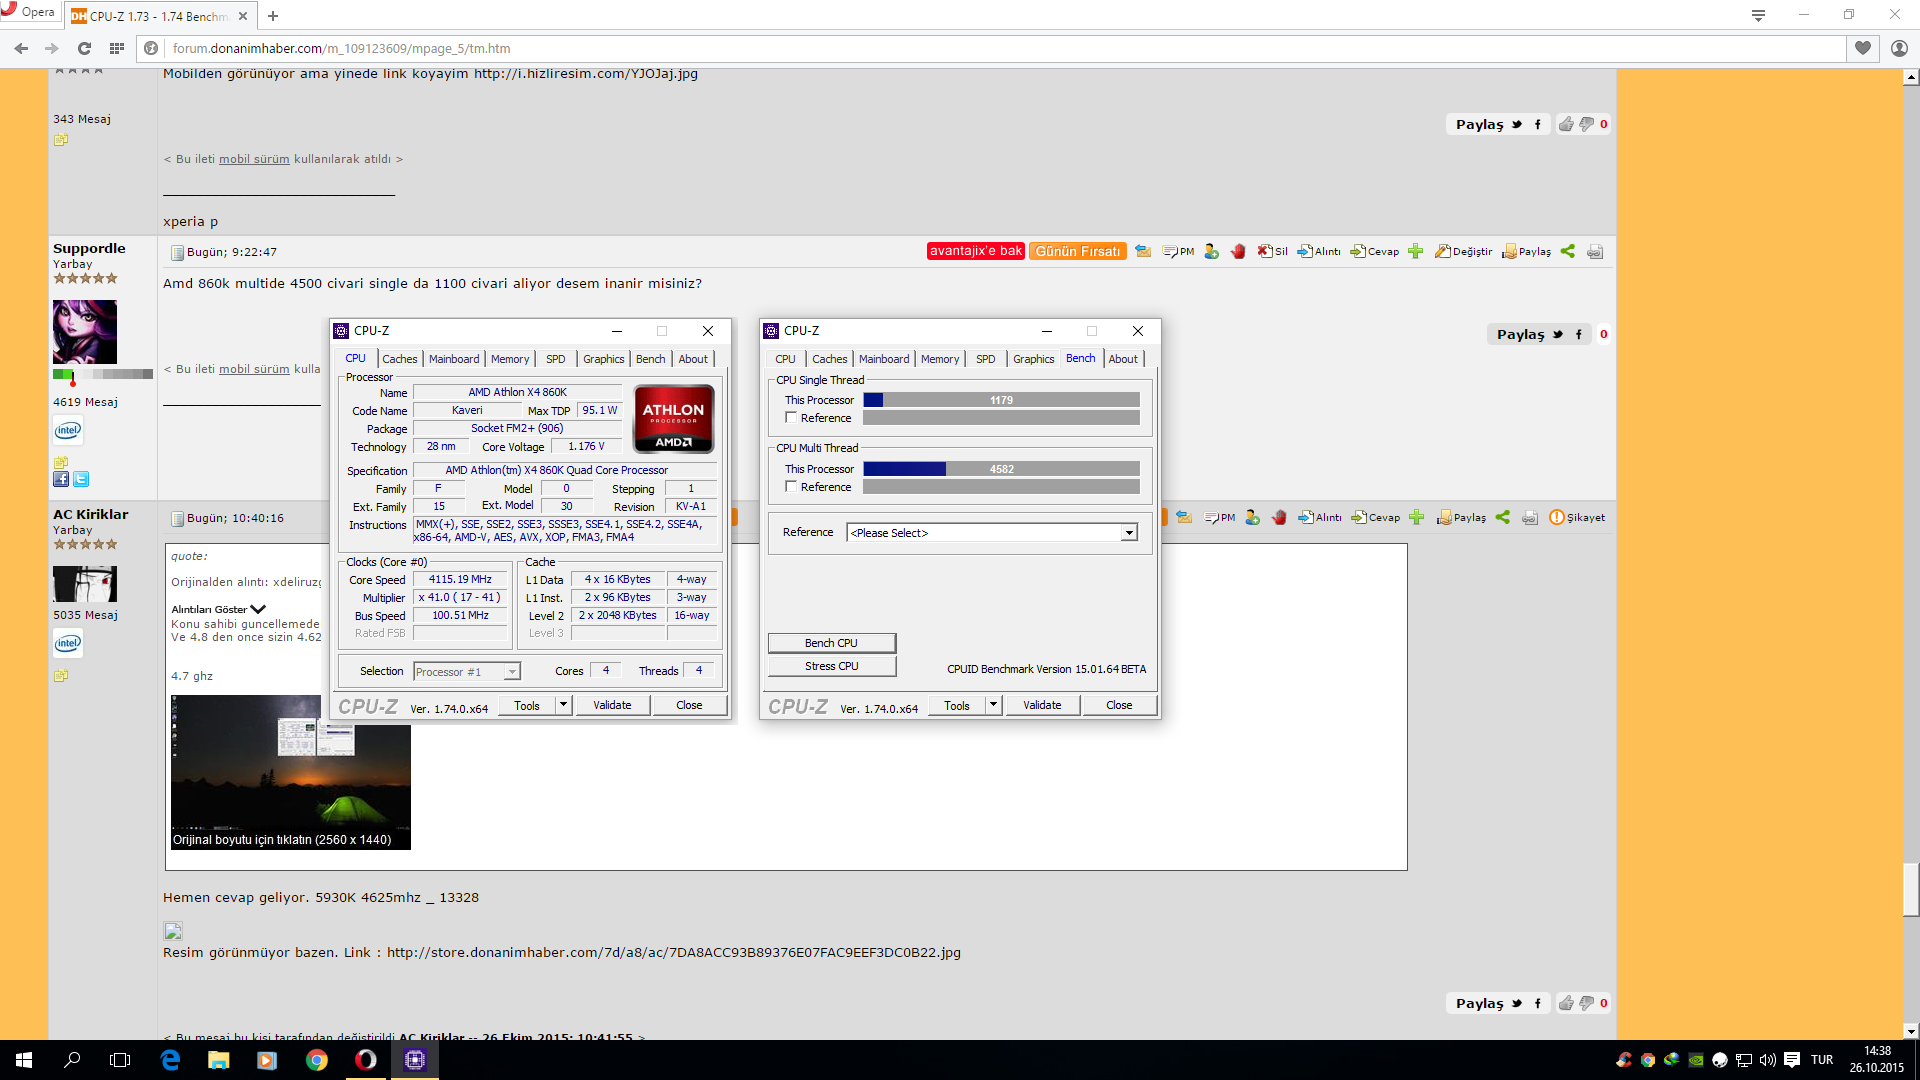Click Cevap reply button in Suppordle's post

coord(1375,252)
